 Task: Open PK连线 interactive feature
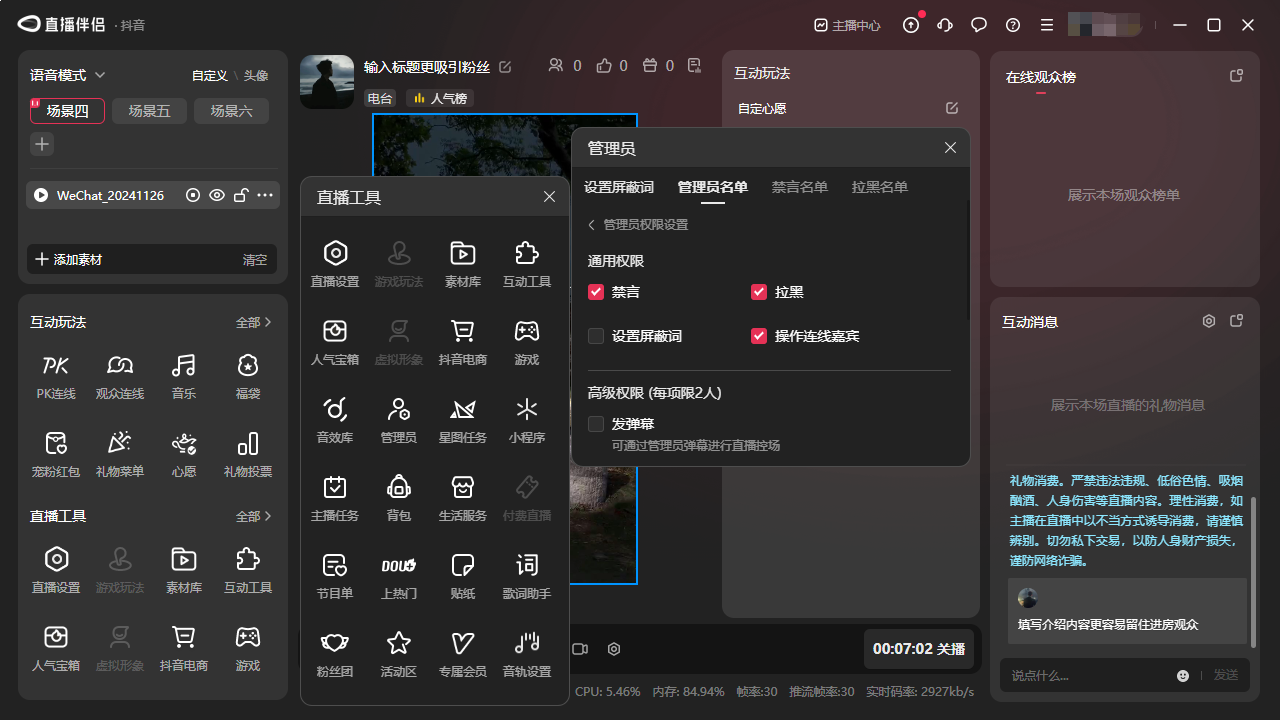click(x=56, y=376)
